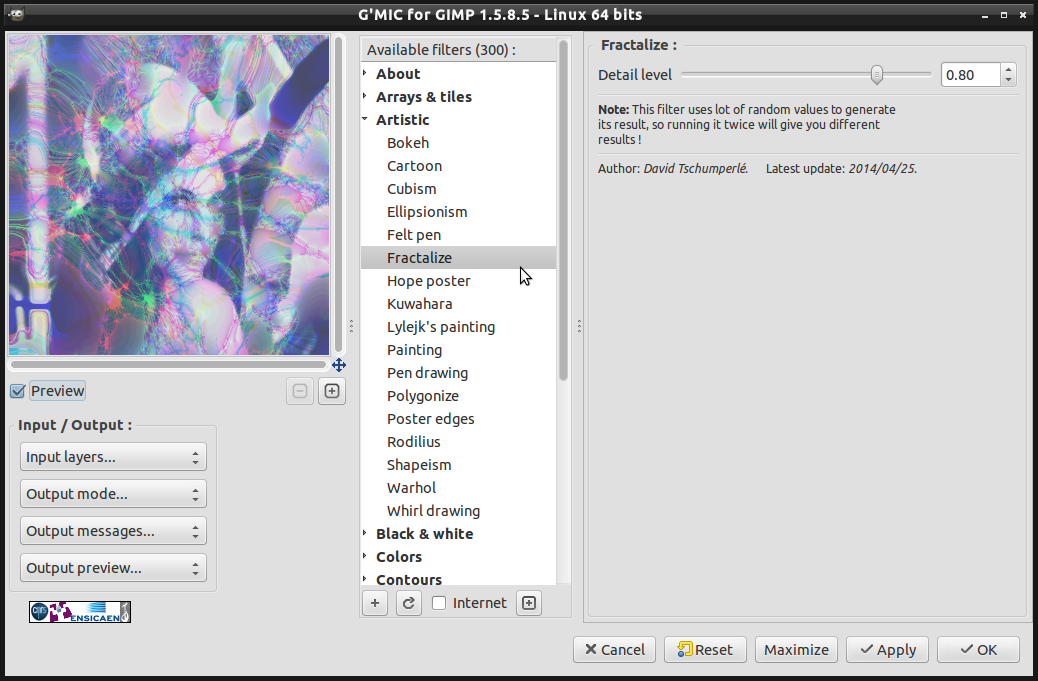Collapse the Artistic category
Image resolution: width=1038 pixels, height=681 pixels.
click(x=365, y=120)
